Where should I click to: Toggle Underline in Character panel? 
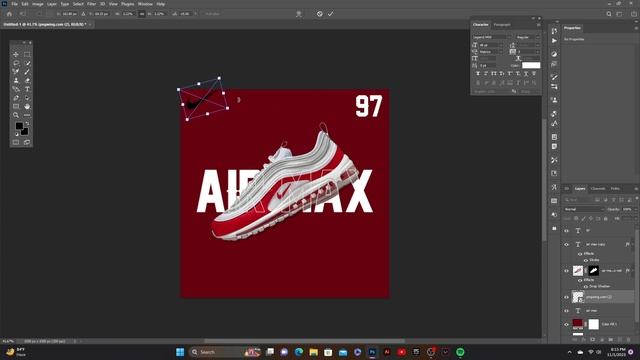point(526,74)
